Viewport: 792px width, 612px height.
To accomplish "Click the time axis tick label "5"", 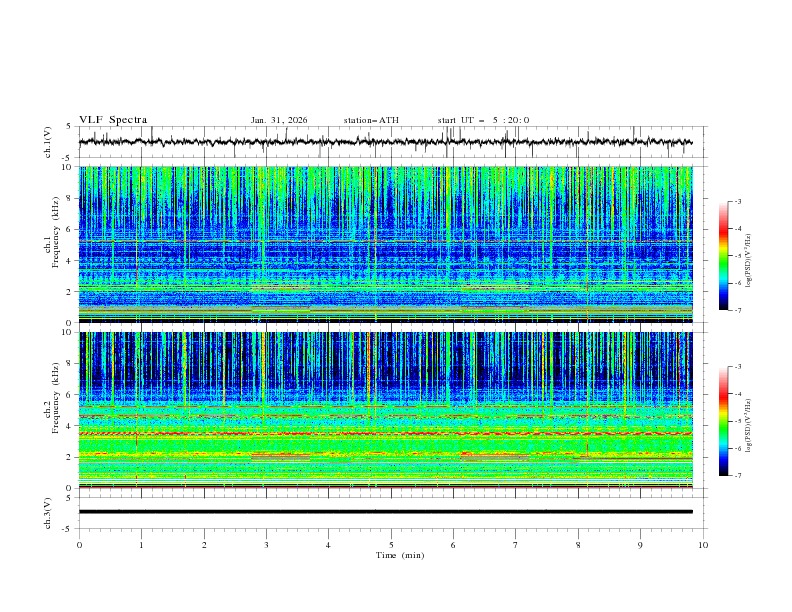I will 391,545.
